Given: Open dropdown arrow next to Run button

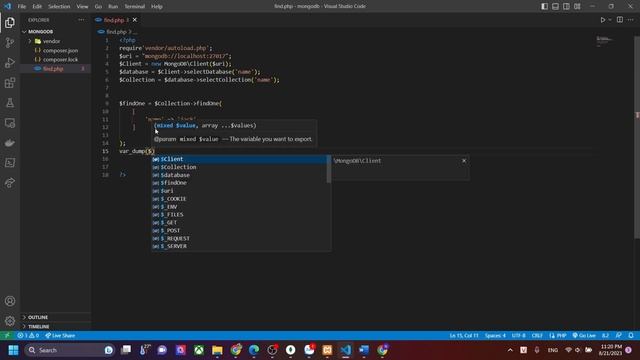Looking at the screenshot, I should (x=610, y=20).
